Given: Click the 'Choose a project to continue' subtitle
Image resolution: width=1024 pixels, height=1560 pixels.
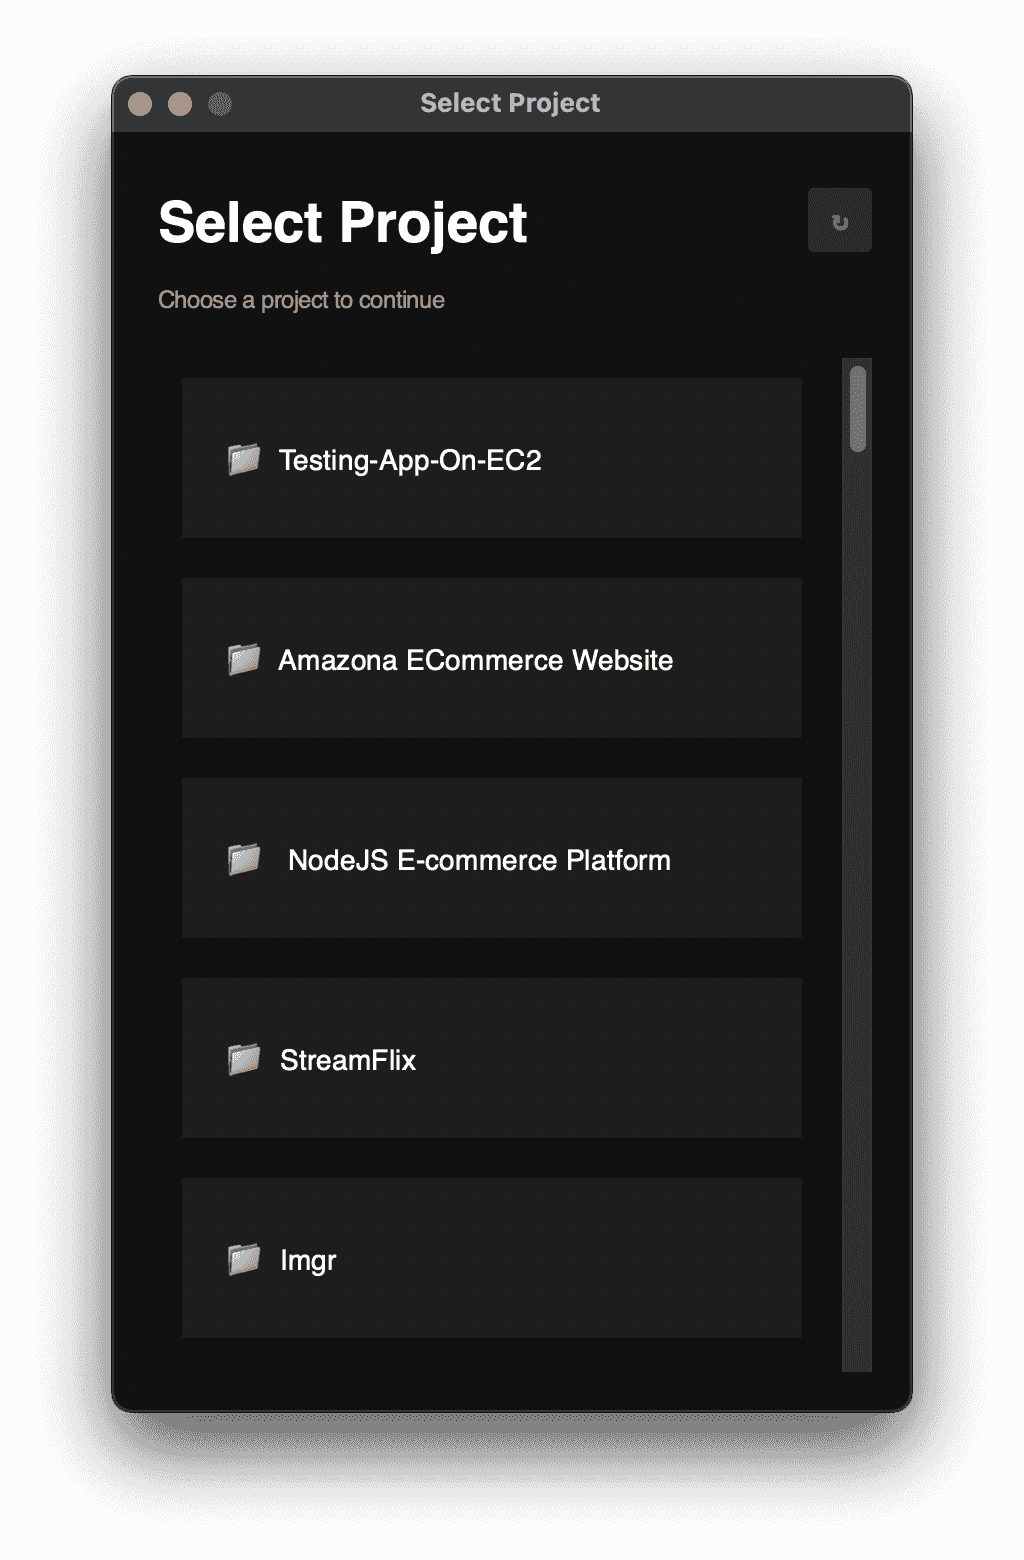Looking at the screenshot, I should click(301, 299).
